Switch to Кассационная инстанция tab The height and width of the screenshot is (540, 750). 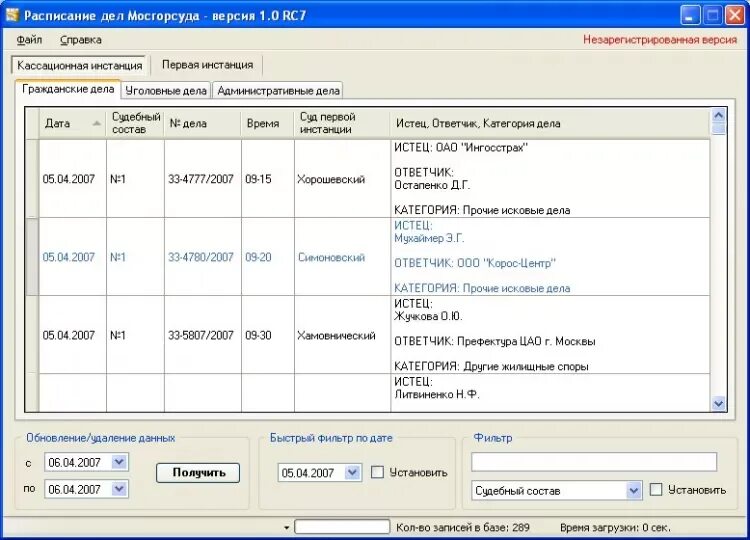[79, 65]
